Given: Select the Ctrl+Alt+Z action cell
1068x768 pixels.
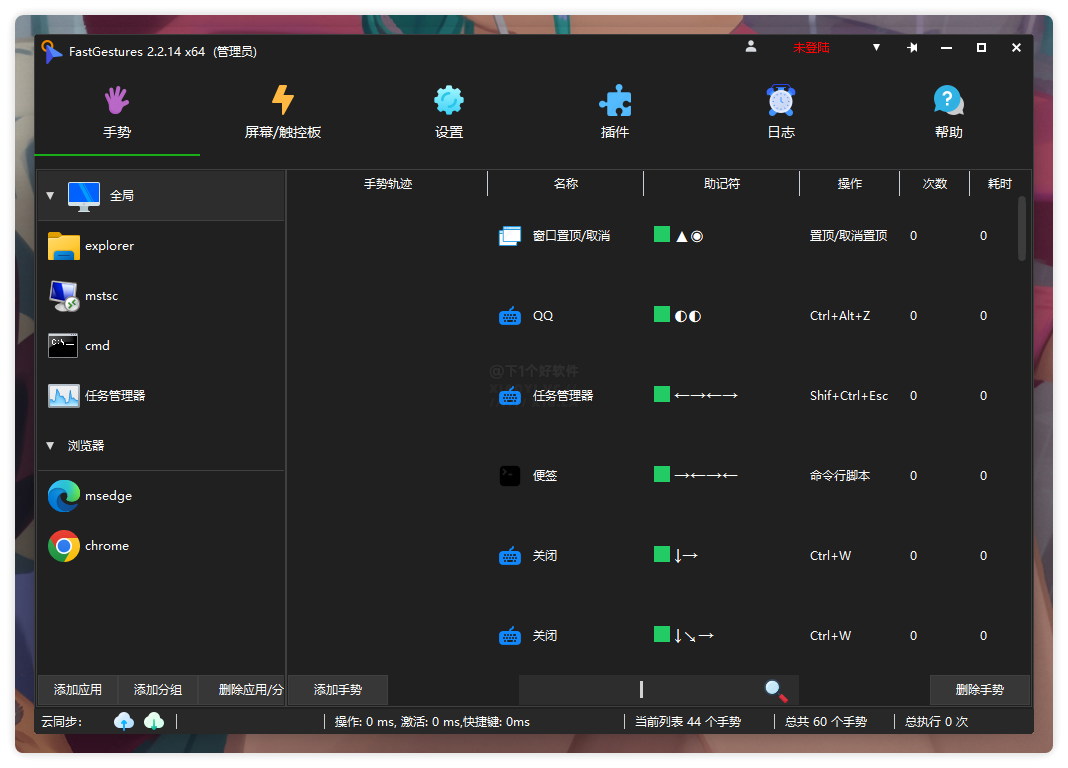Looking at the screenshot, I should [x=840, y=316].
